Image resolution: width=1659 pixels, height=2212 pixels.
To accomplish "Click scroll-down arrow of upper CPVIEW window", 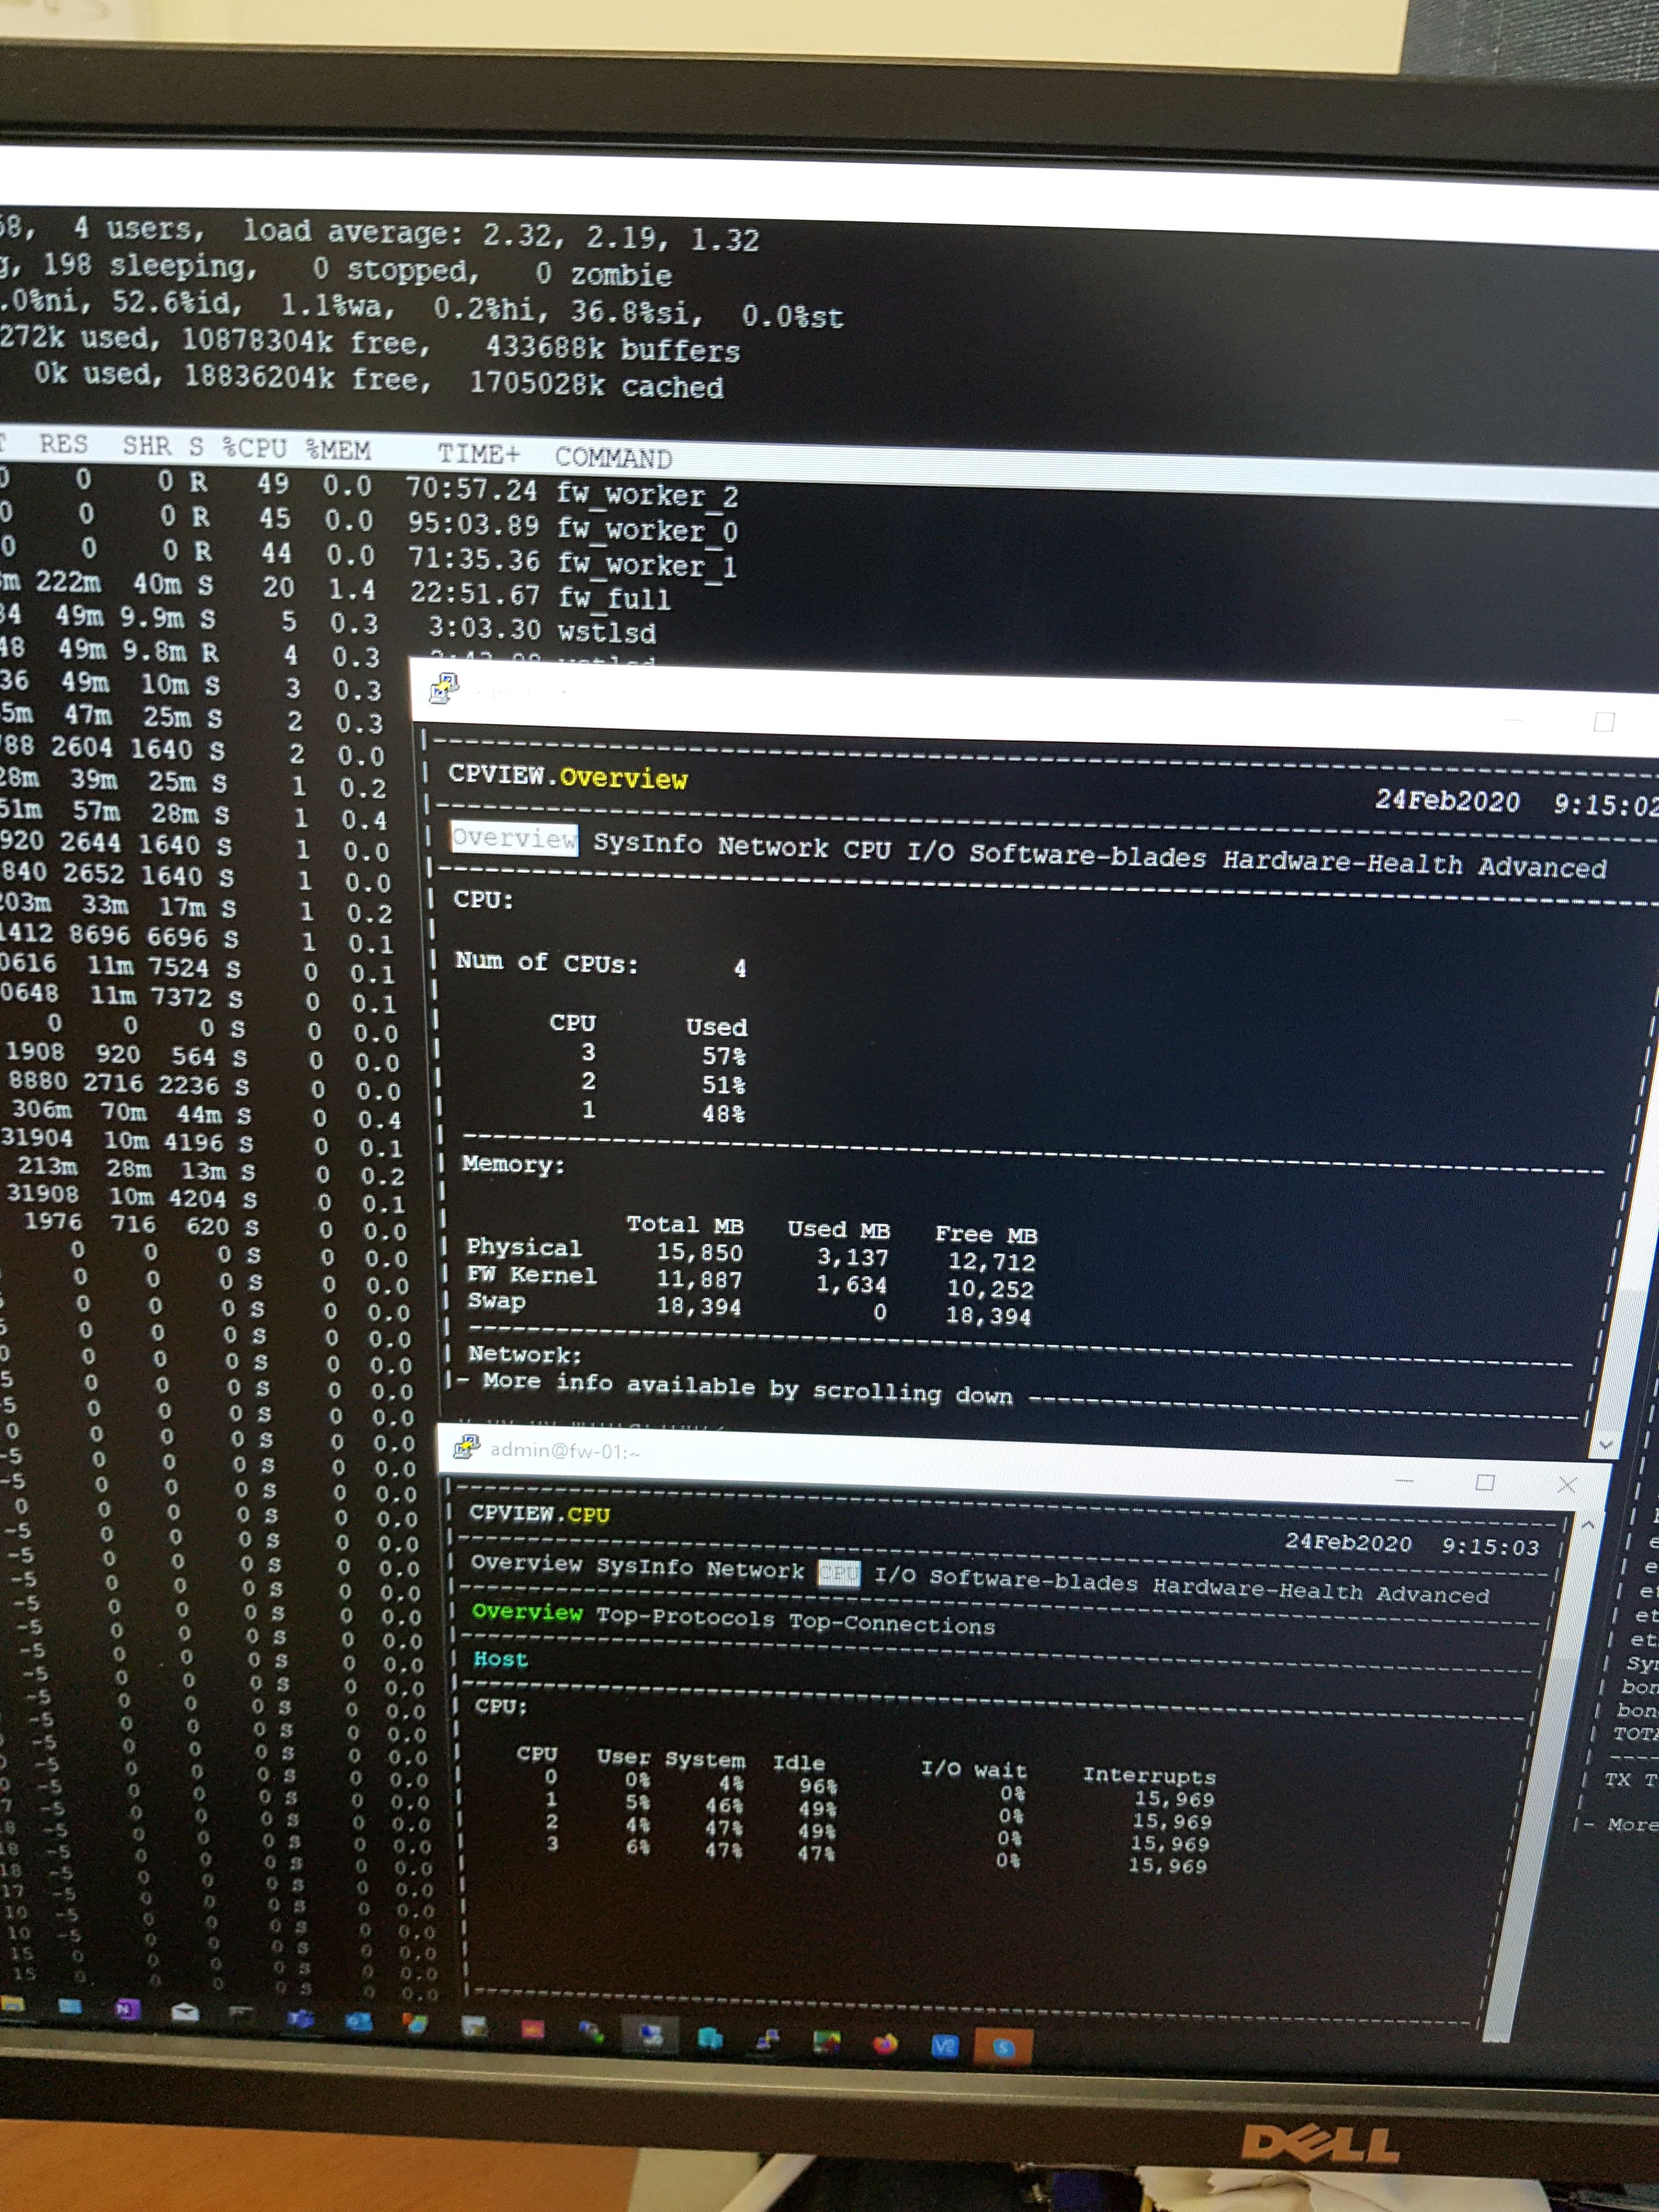I will tap(1605, 1444).
